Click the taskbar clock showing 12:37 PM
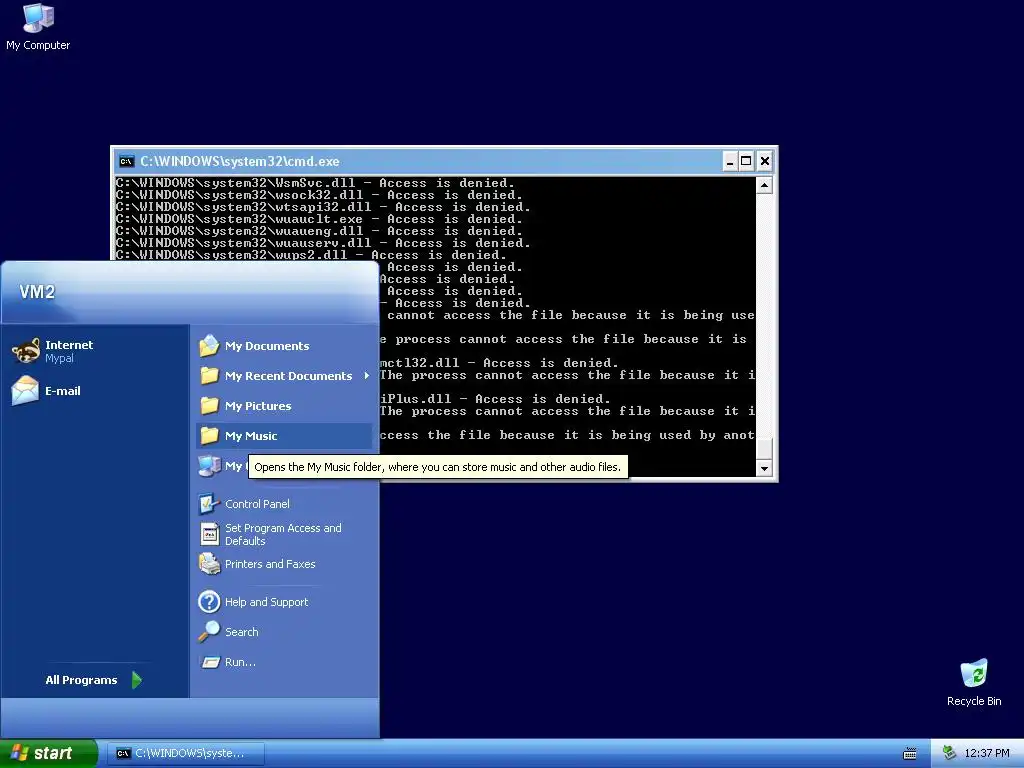 987,753
